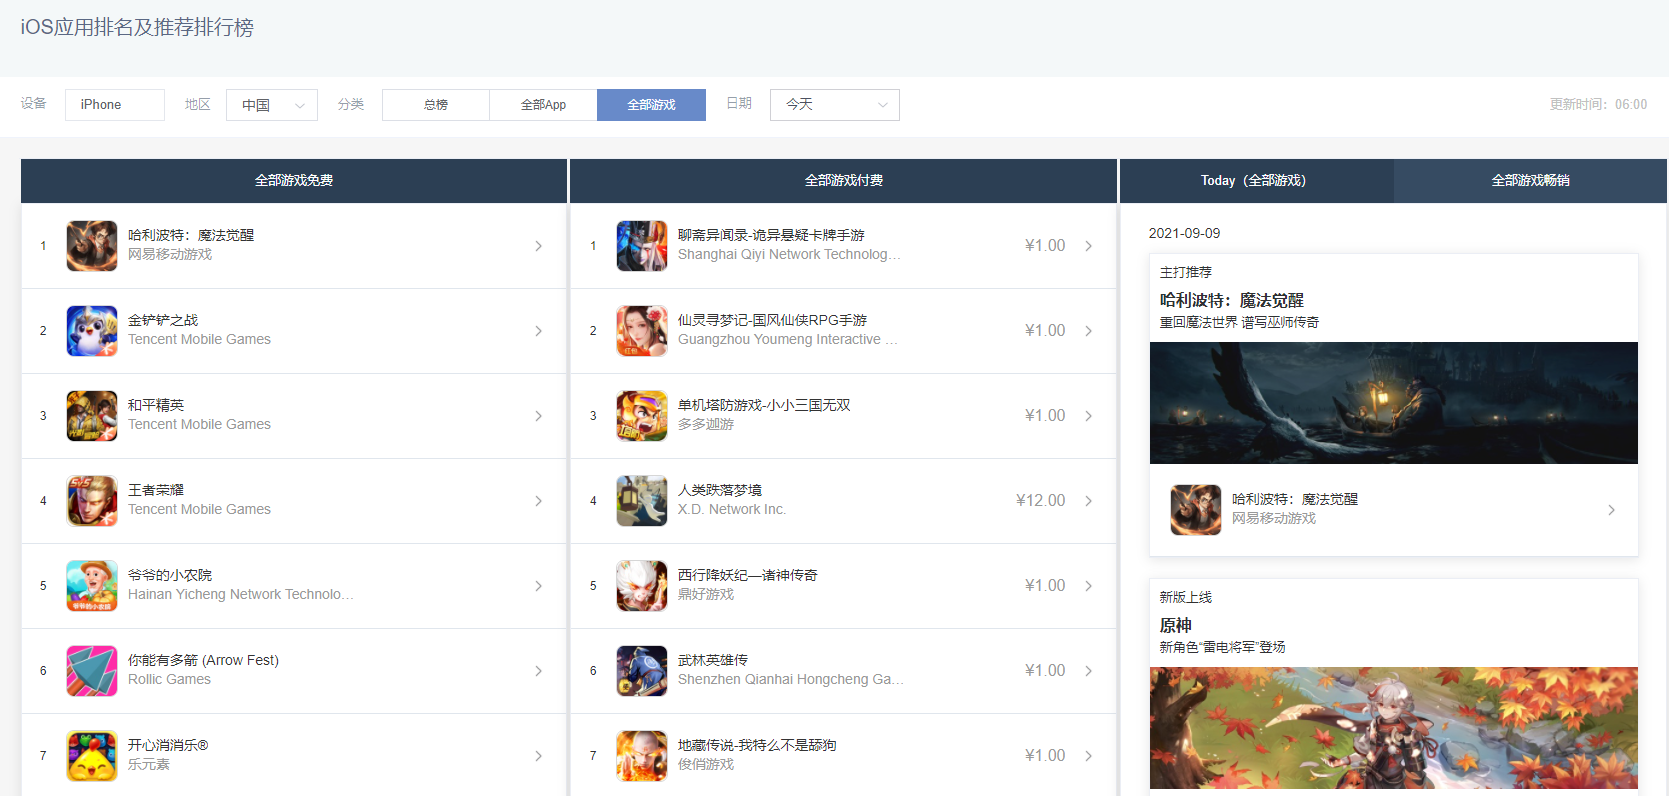Screen dimensions: 1669x796
Task: Click chevron for 开心消消乐 row
Action: pyautogui.click(x=538, y=756)
